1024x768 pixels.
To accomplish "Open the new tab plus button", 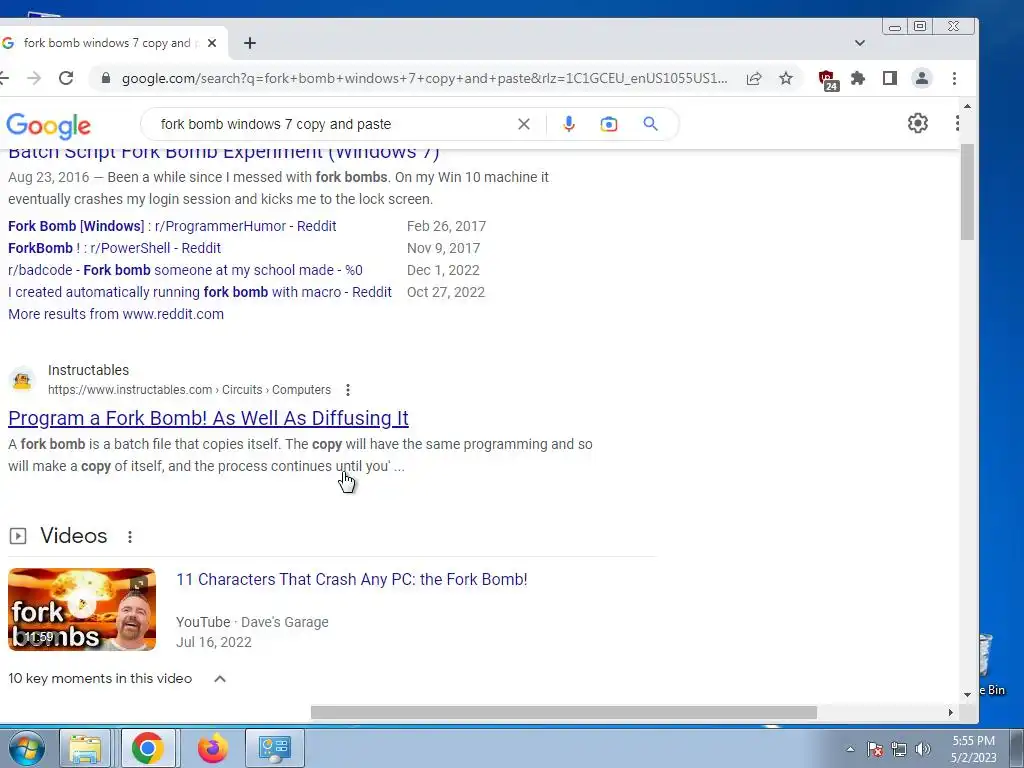I will click(249, 43).
